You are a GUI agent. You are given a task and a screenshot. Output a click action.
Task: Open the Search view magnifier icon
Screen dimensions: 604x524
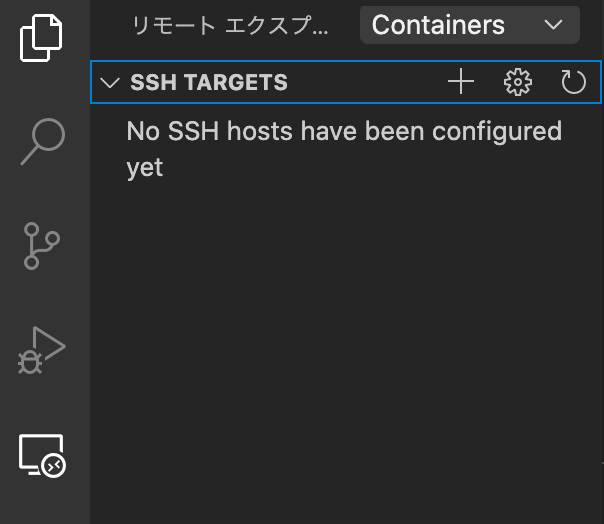coord(42,141)
